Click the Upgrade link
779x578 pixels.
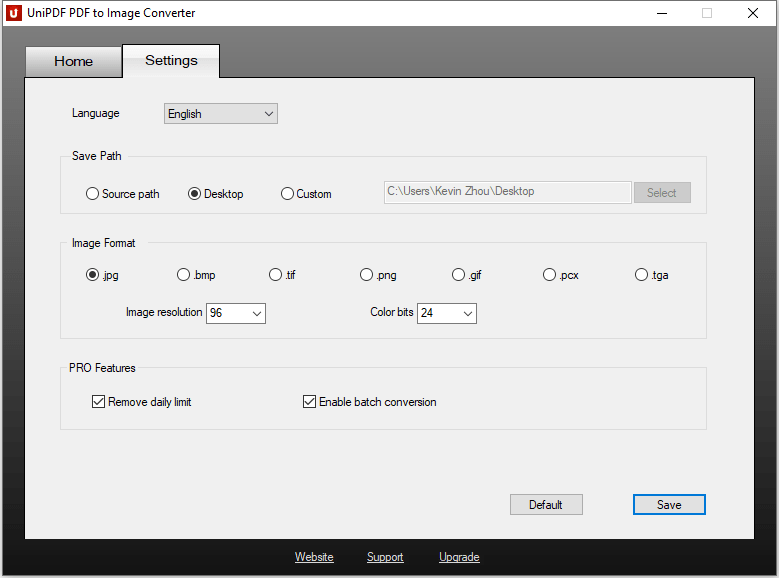tap(459, 557)
